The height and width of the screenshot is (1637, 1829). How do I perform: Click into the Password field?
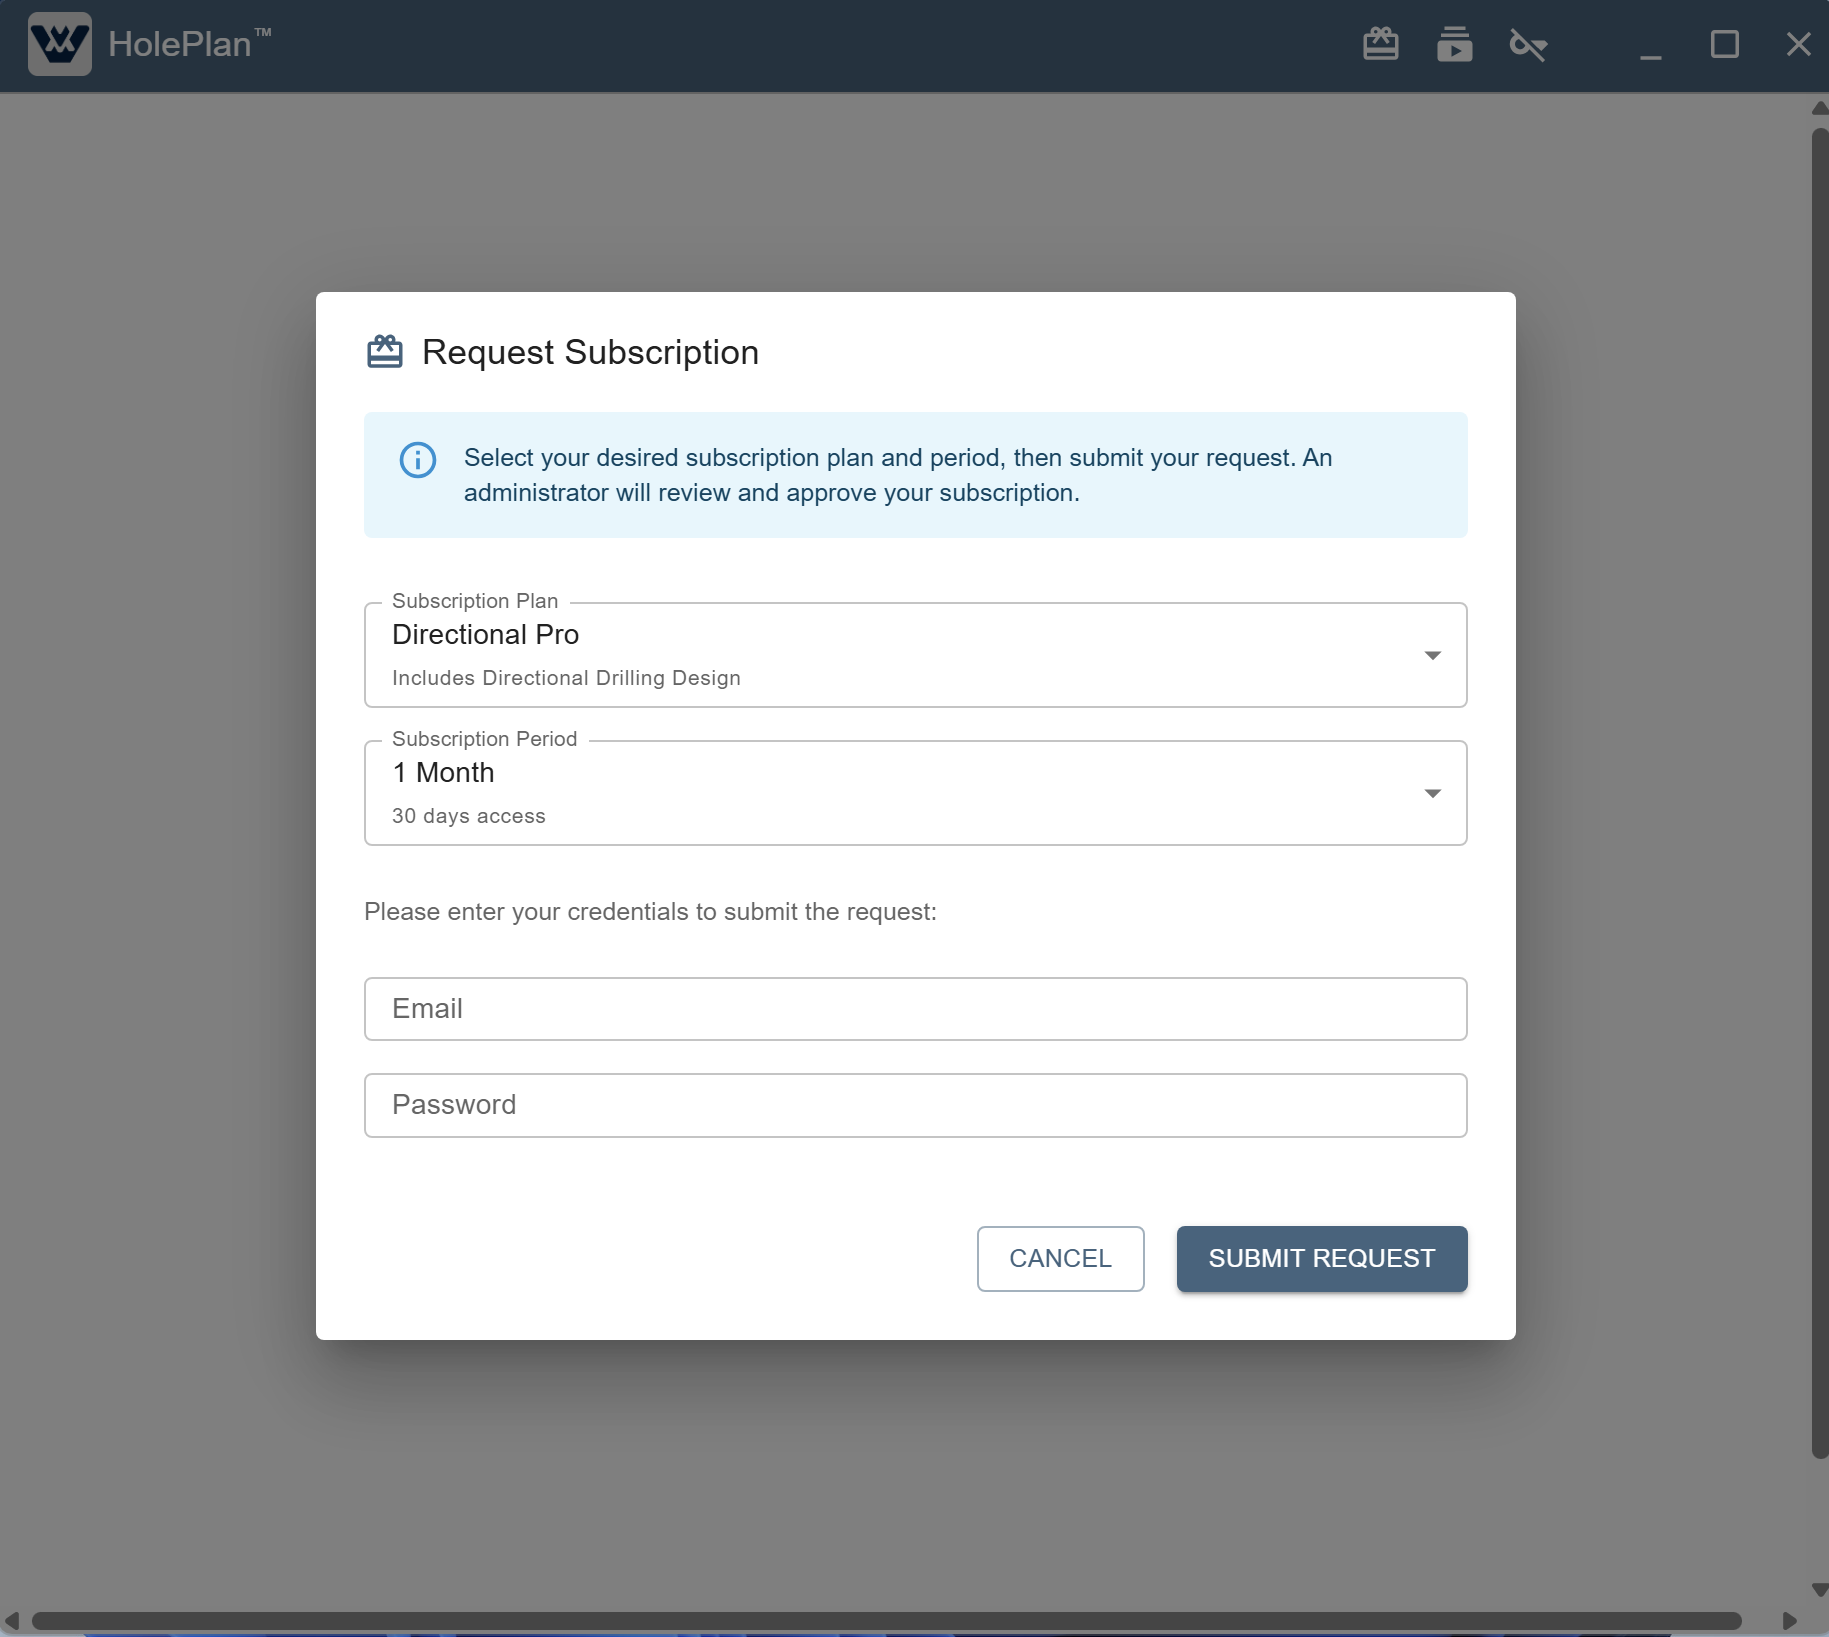click(x=915, y=1105)
